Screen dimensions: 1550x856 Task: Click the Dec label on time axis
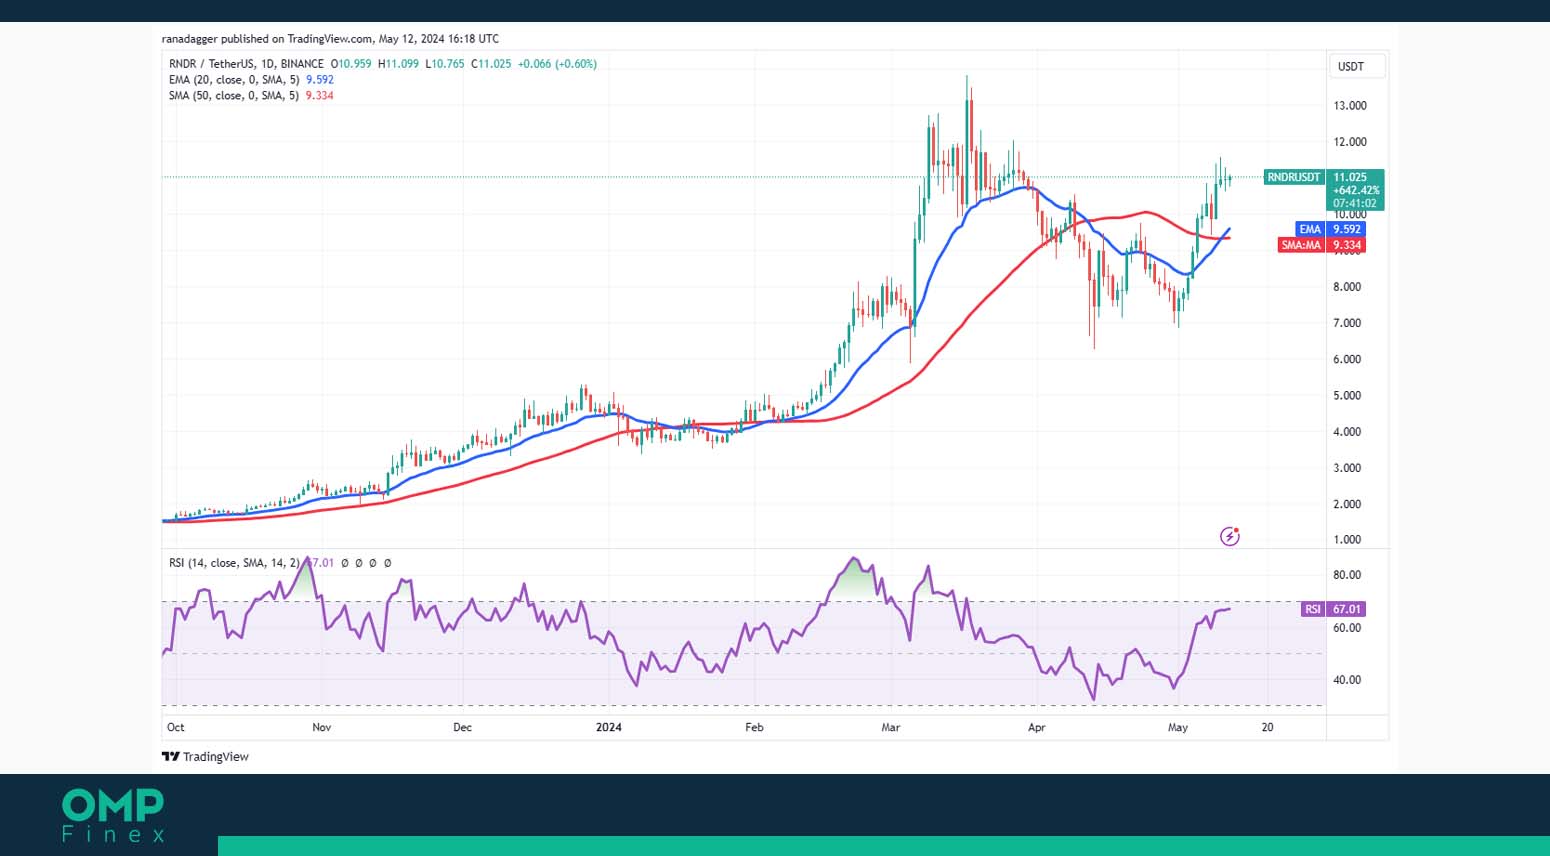462,727
